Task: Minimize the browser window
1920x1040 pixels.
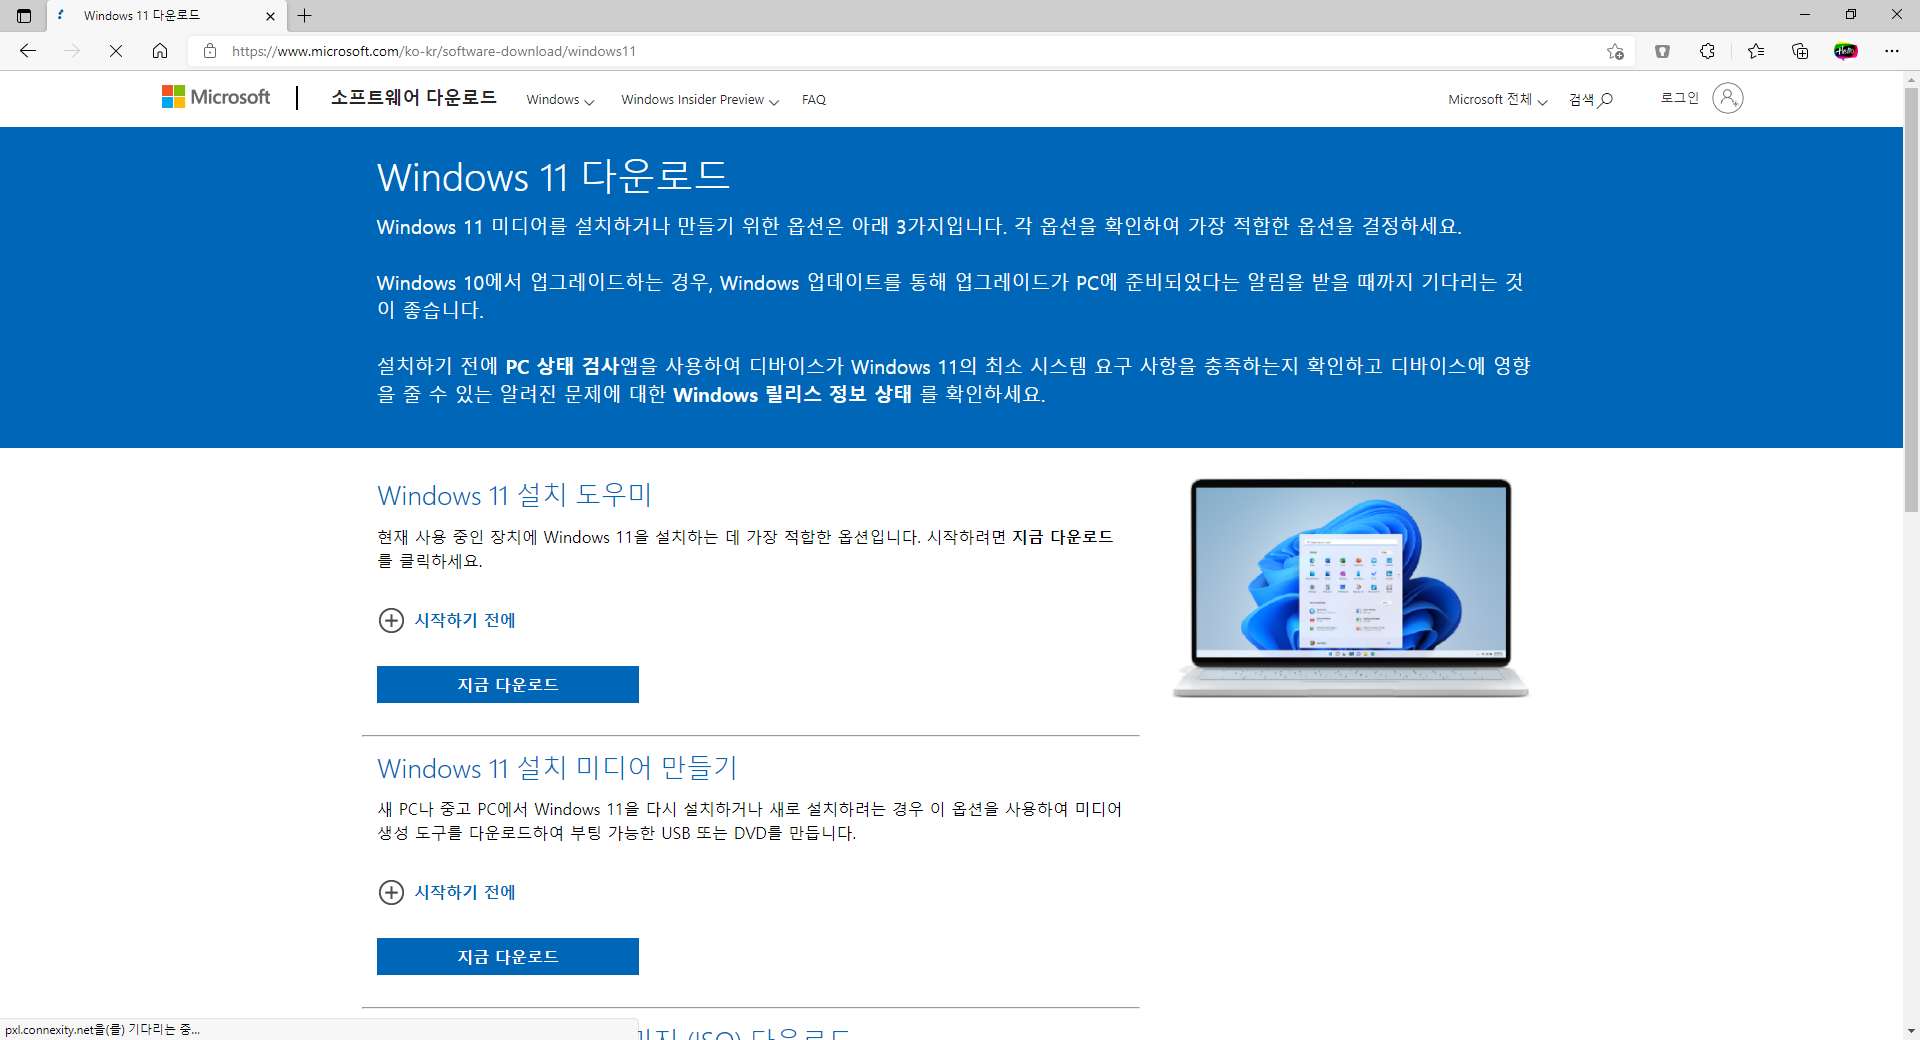Action: tap(1804, 14)
